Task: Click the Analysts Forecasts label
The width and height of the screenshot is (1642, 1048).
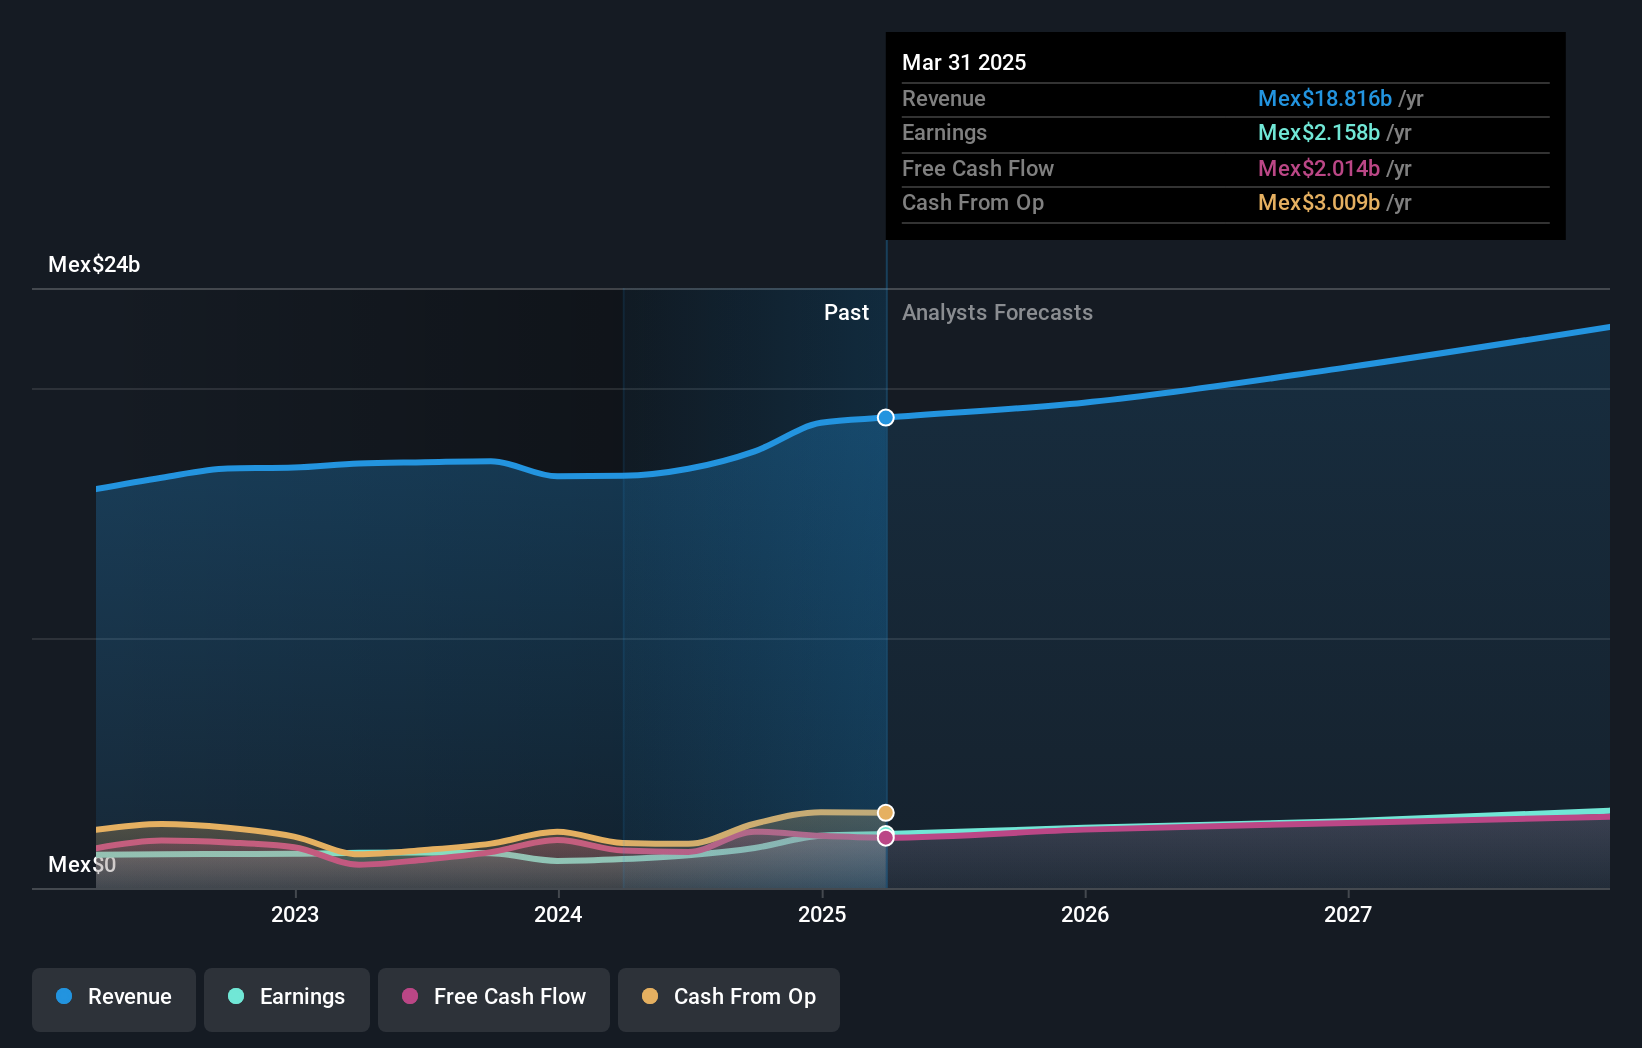Action: pyautogui.click(x=997, y=312)
